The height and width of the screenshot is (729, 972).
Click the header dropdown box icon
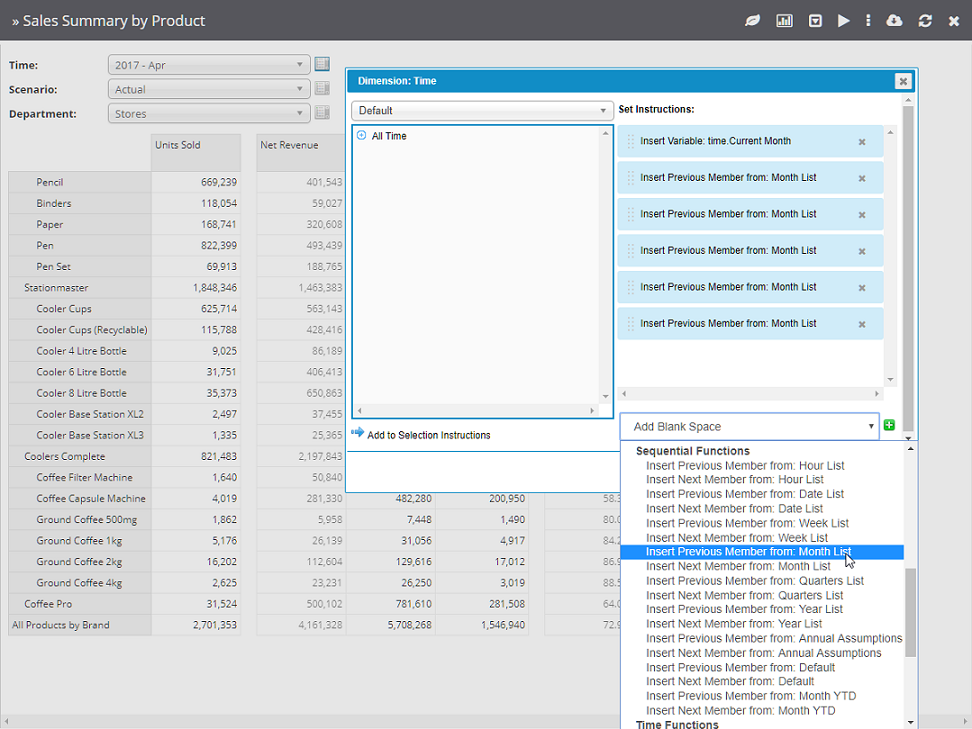(x=816, y=21)
